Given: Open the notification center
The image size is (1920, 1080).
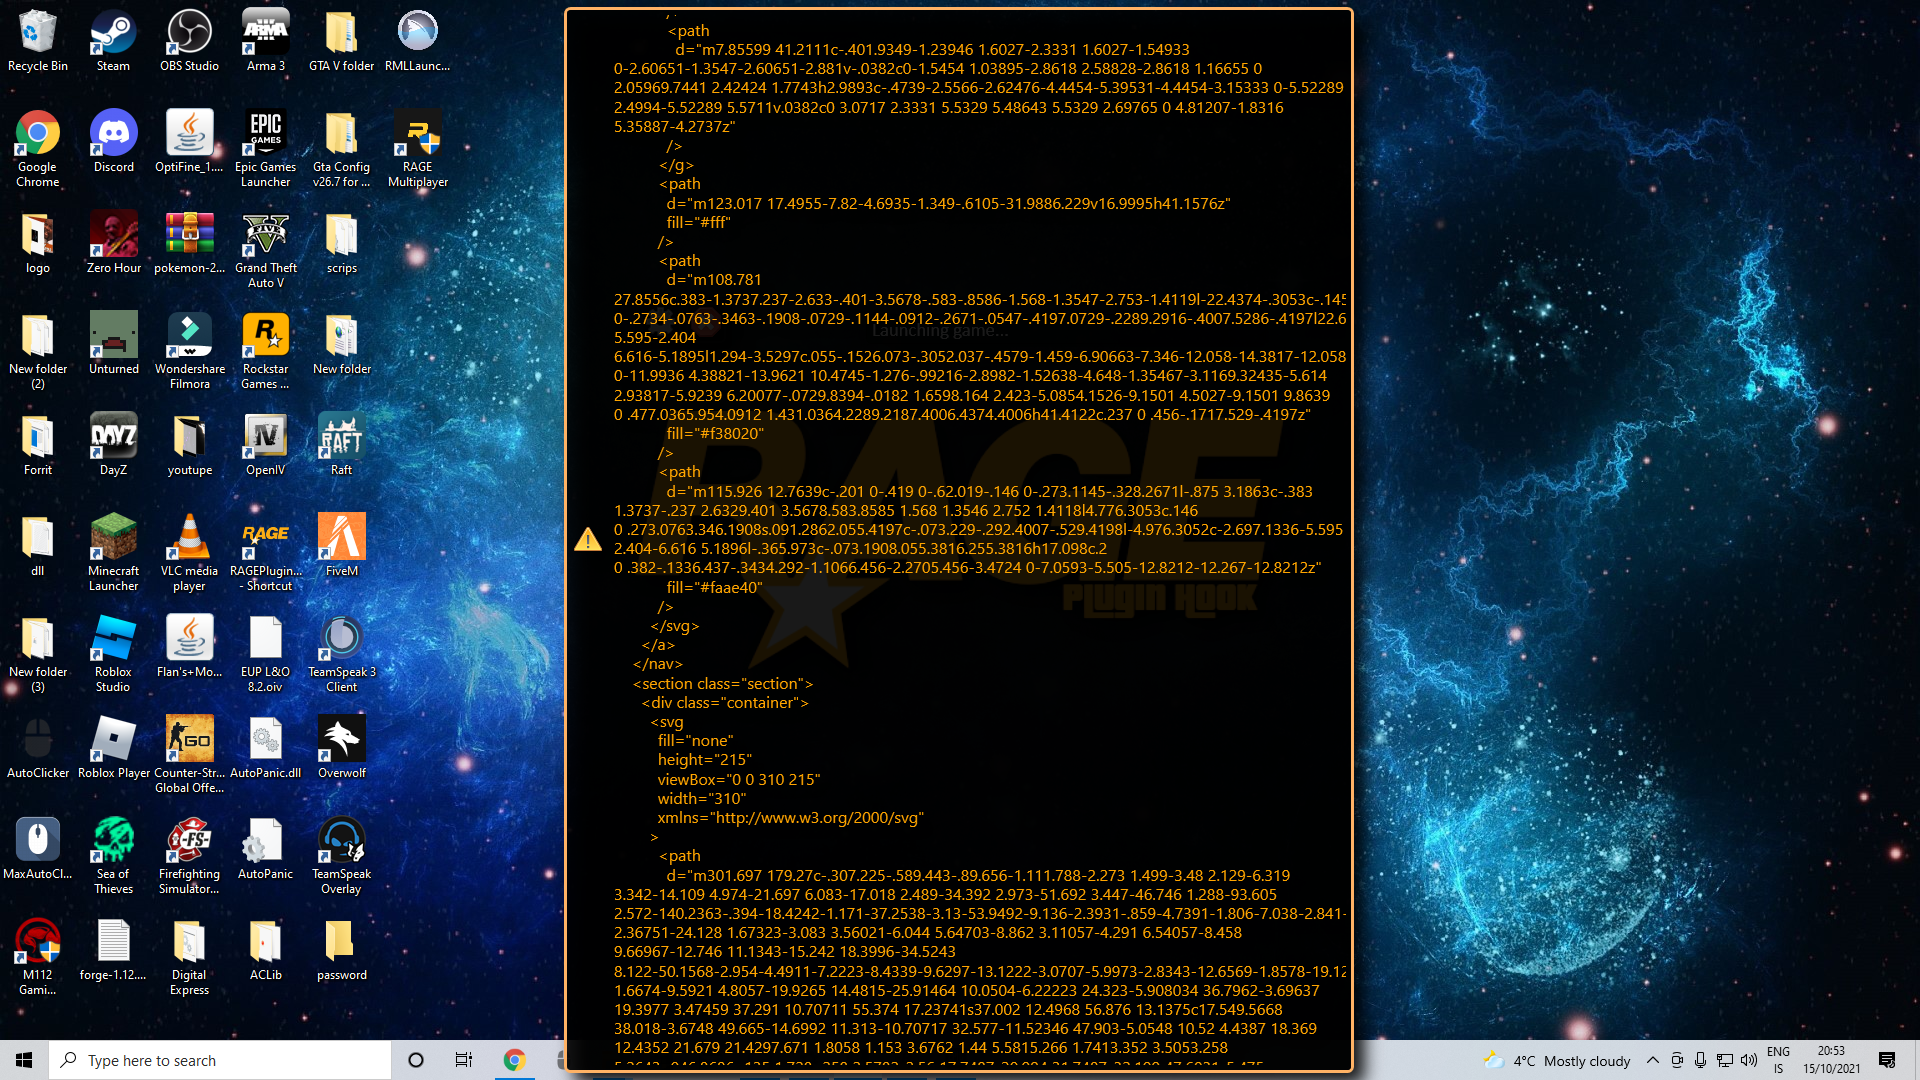Looking at the screenshot, I should (1887, 1060).
